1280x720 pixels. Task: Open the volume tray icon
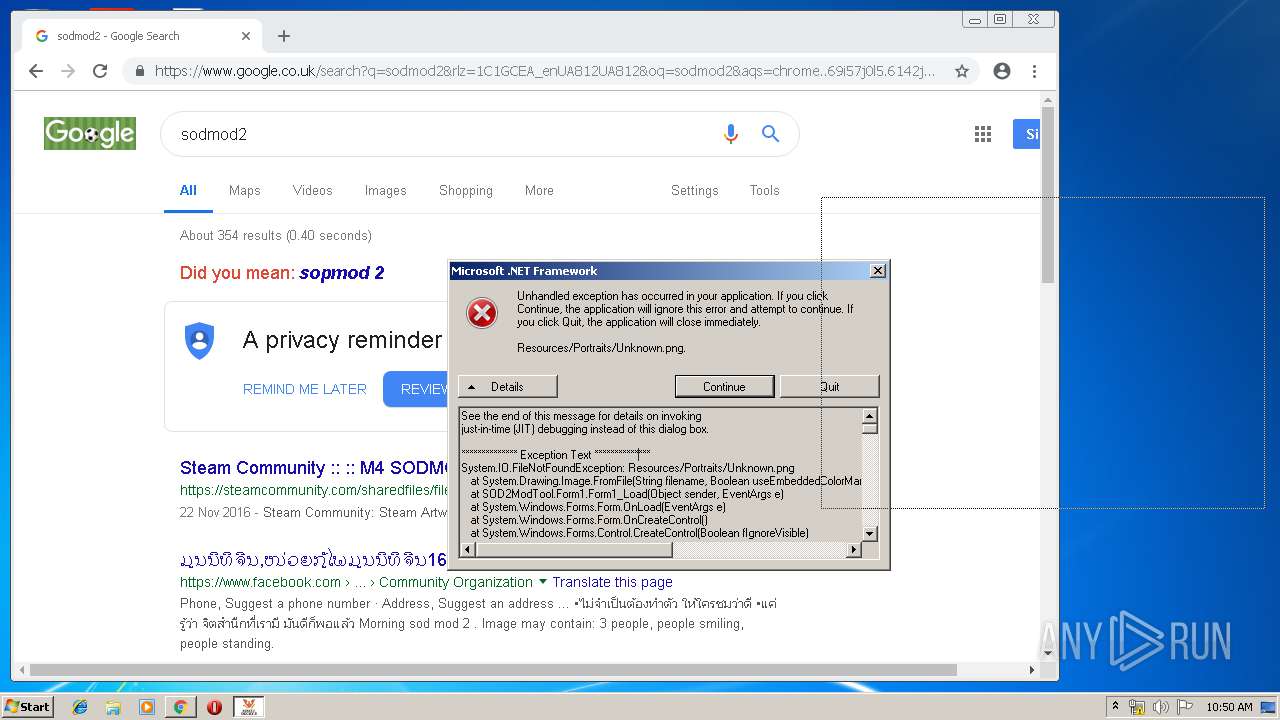coord(1161,707)
